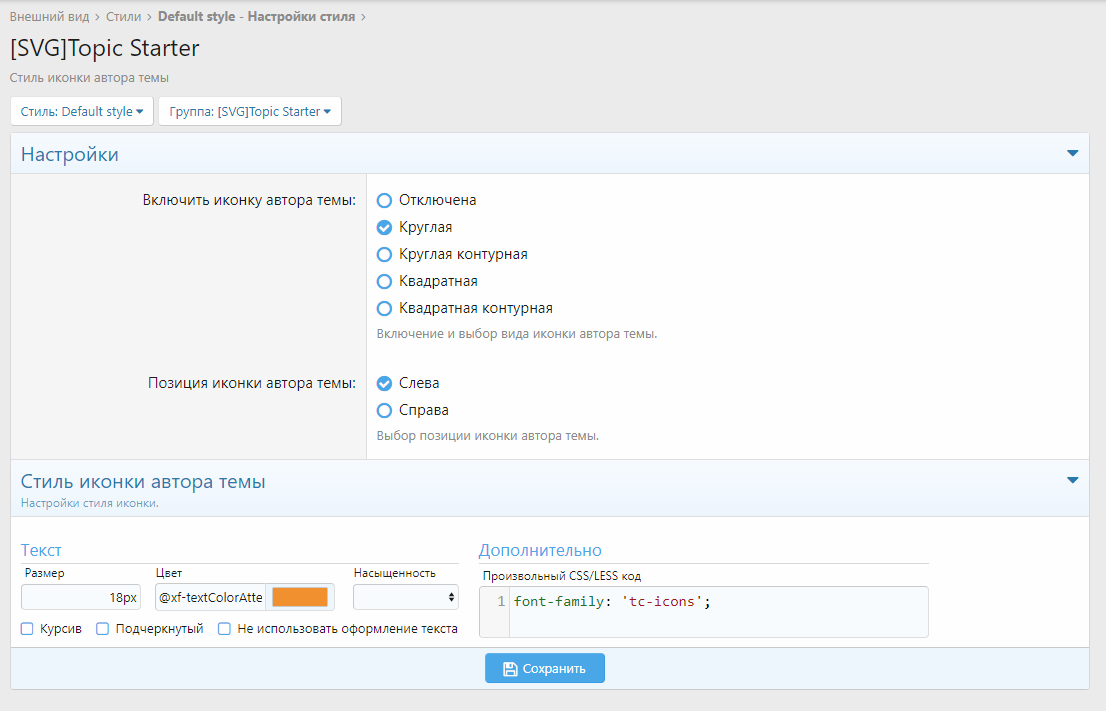This screenshot has width=1106, height=711.
Task: Open the Насыщенность select box
Action: click(x=405, y=597)
